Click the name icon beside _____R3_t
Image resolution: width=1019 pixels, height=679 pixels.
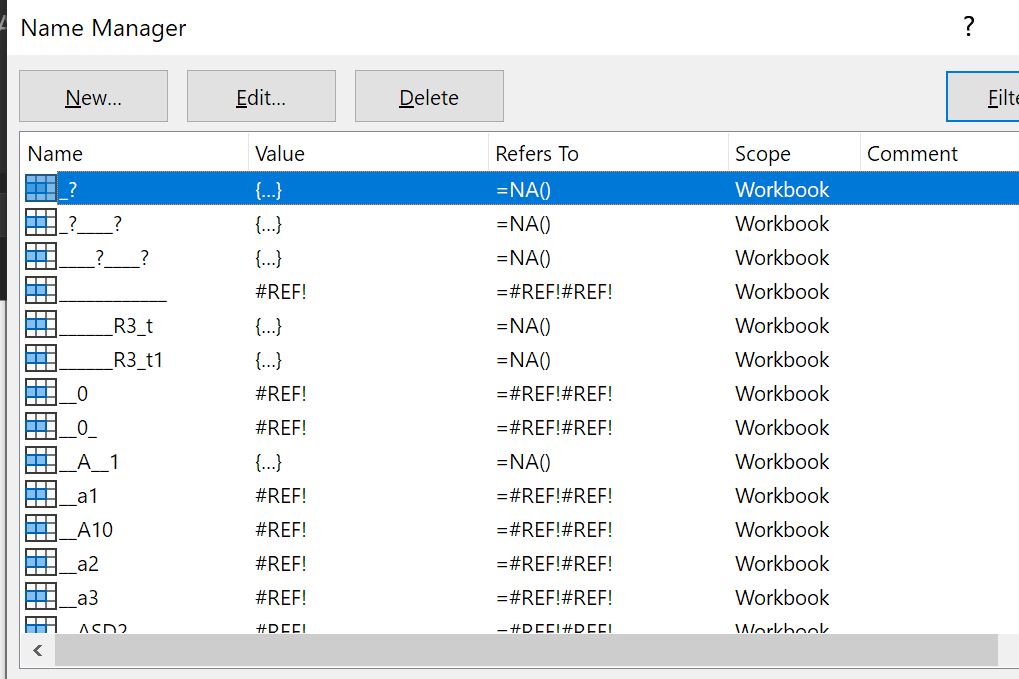pos(41,325)
